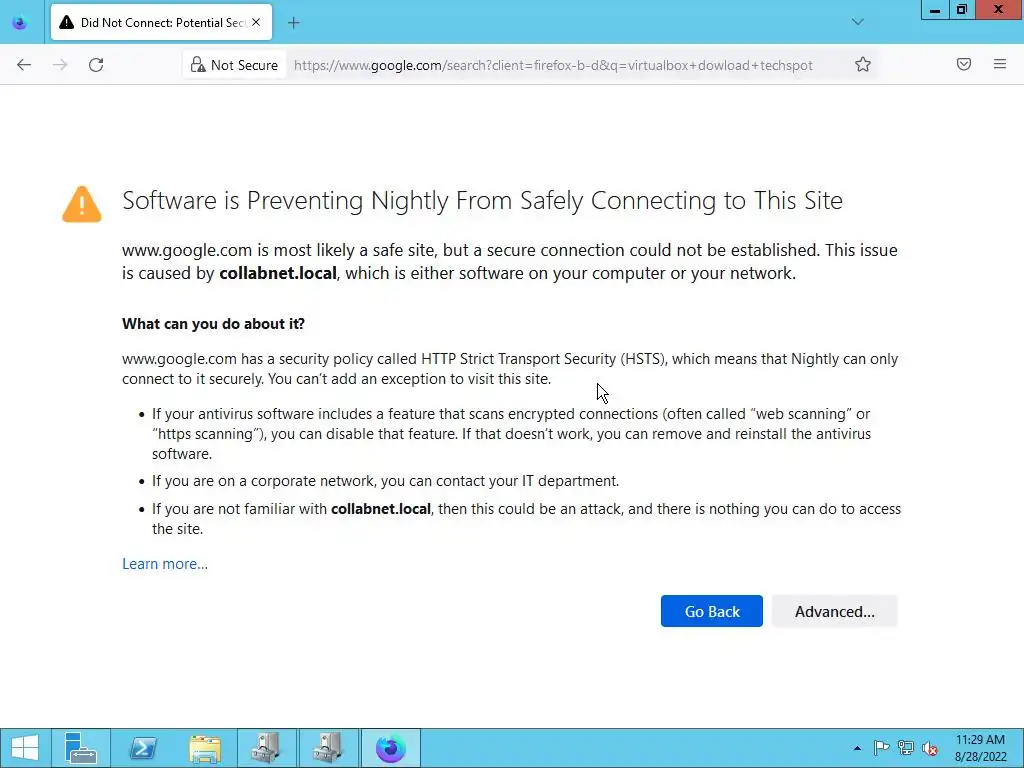Click the Go Back button
Screen dimensions: 1024x768
coord(712,611)
